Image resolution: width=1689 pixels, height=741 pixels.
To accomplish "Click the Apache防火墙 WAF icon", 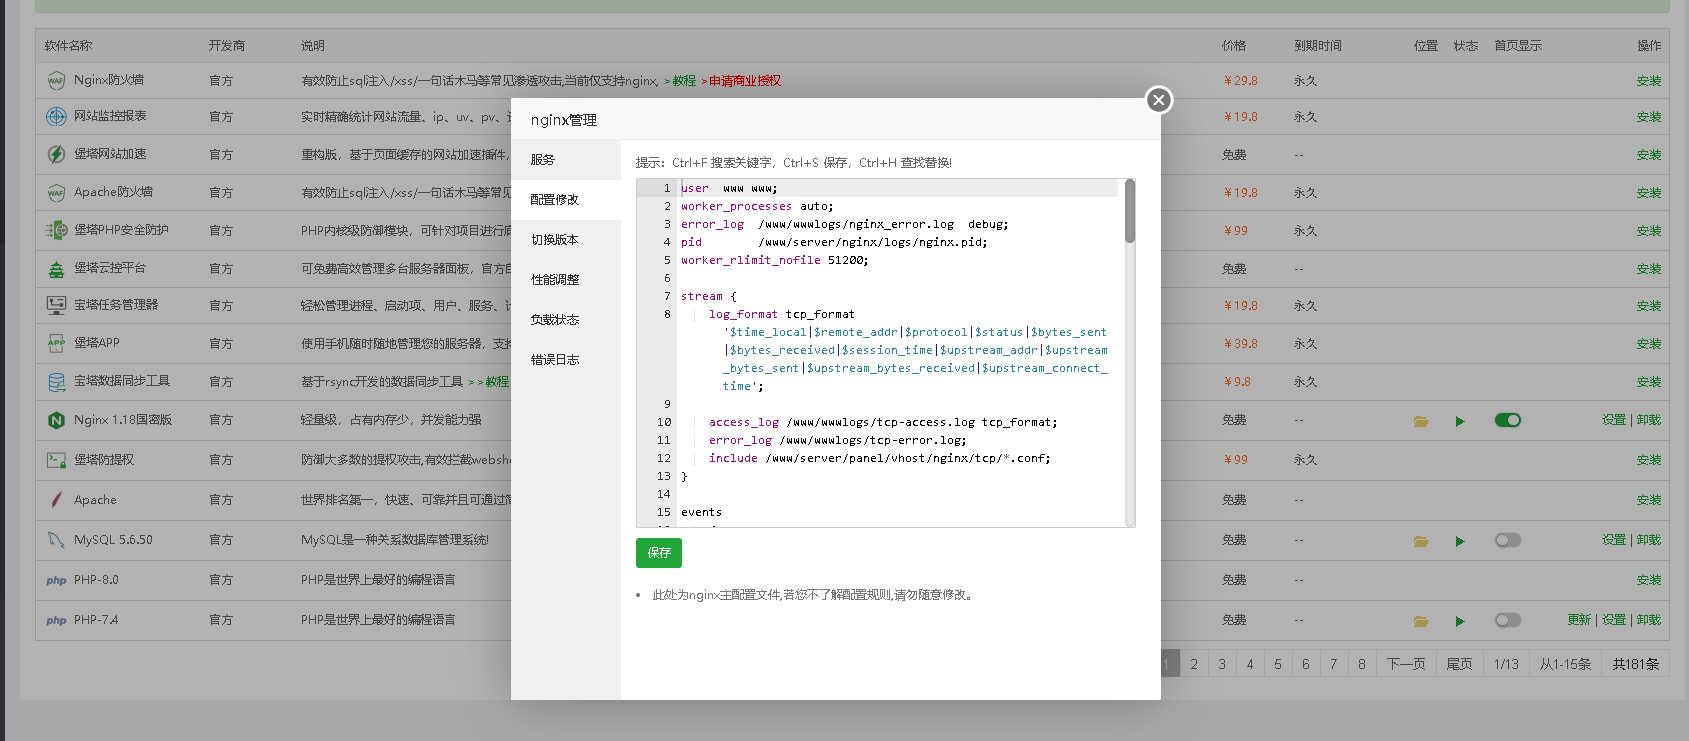I will tap(56, 193).
